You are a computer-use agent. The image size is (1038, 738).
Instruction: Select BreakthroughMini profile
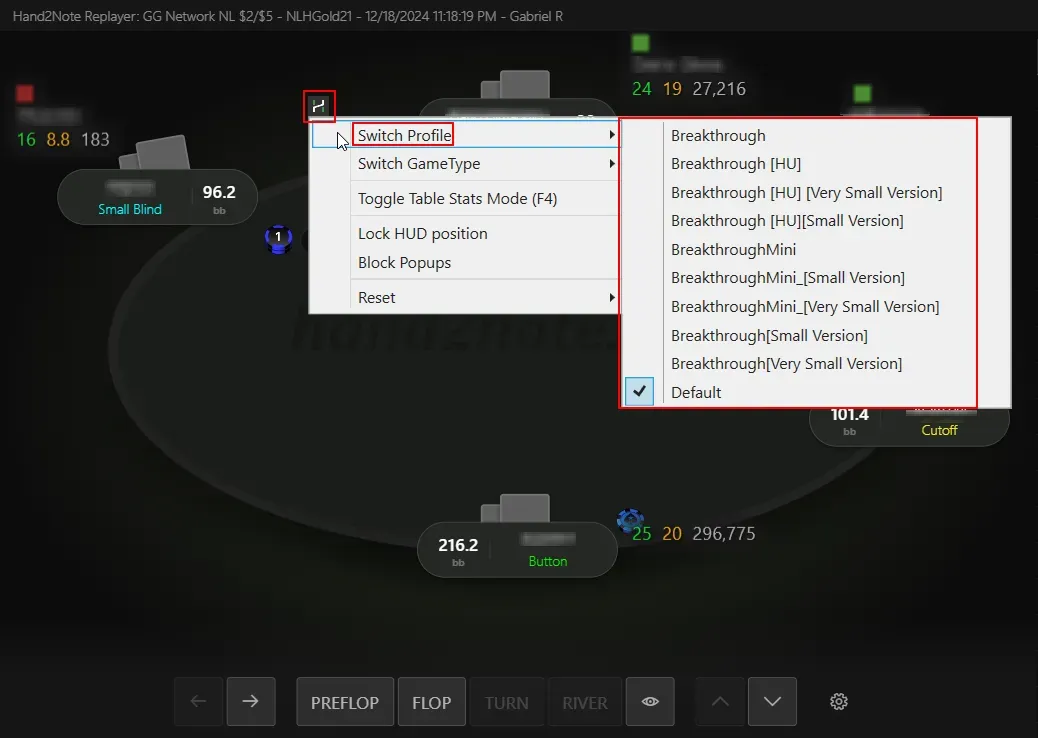[x=733, y=249]
